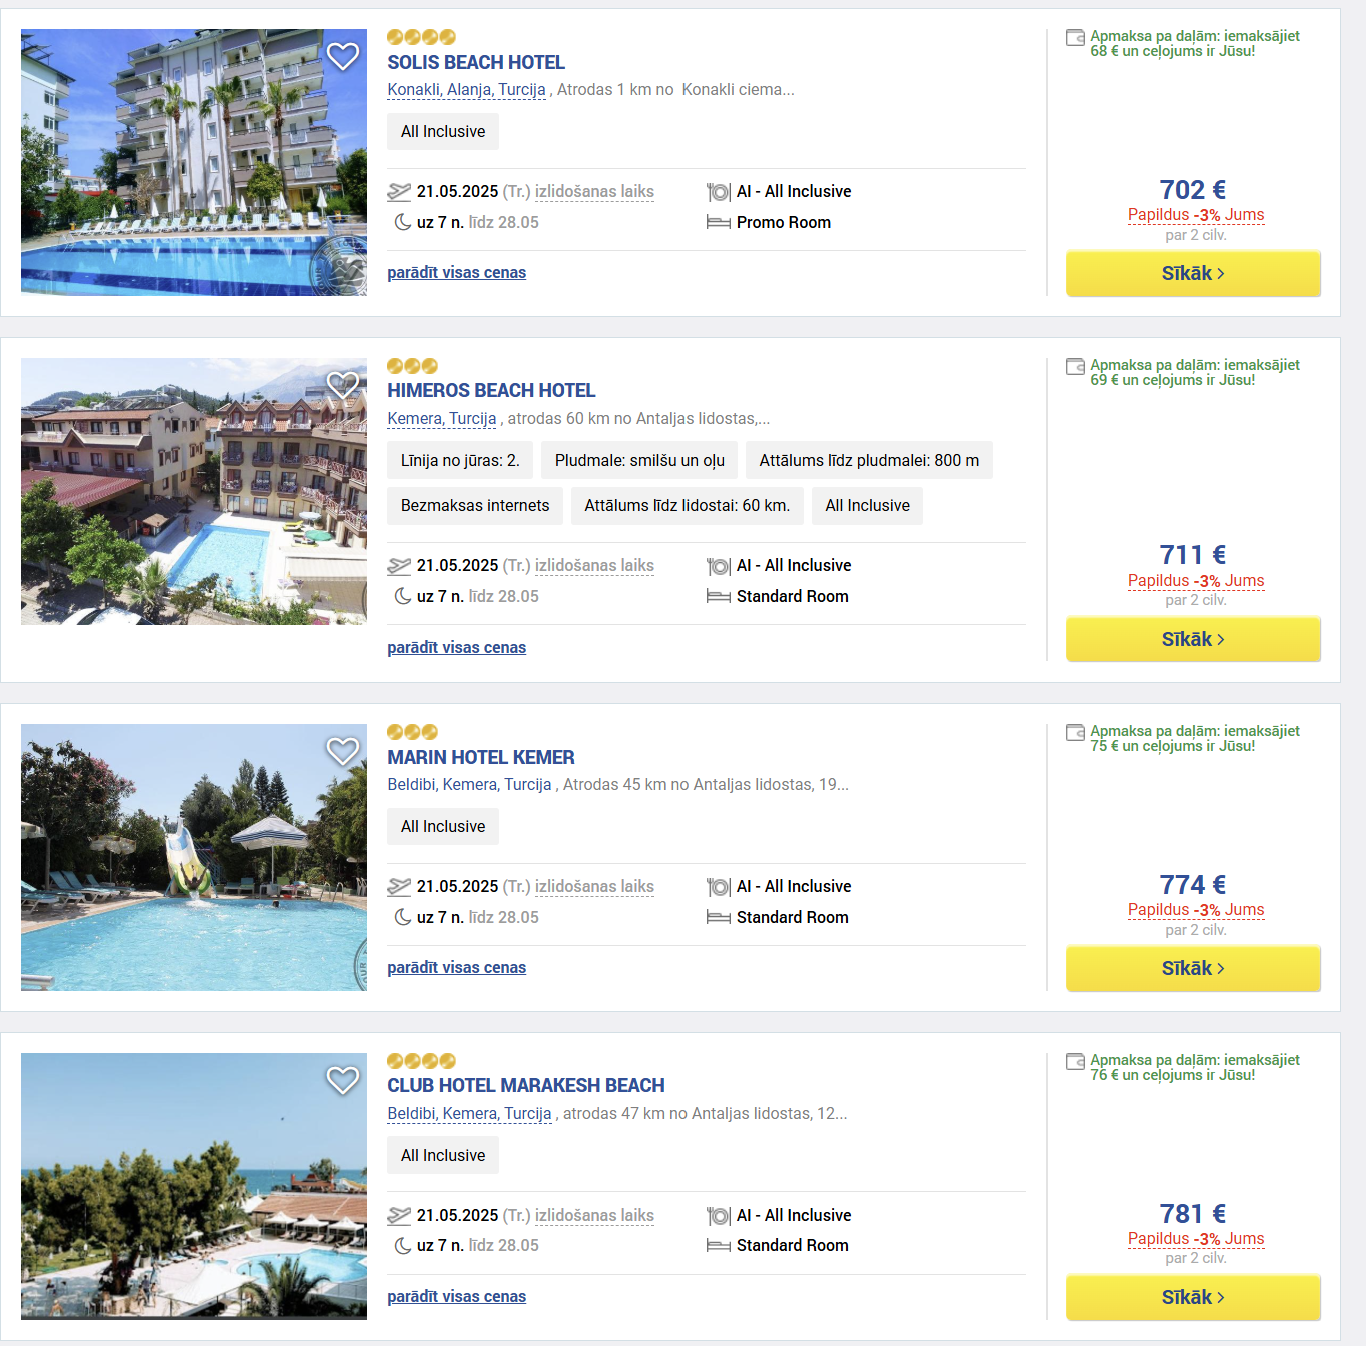Viewport: 1366px width, 1346px height.
Task: Click installment wallet icon for Himeros Beach Hotel
Action: 1075,367
